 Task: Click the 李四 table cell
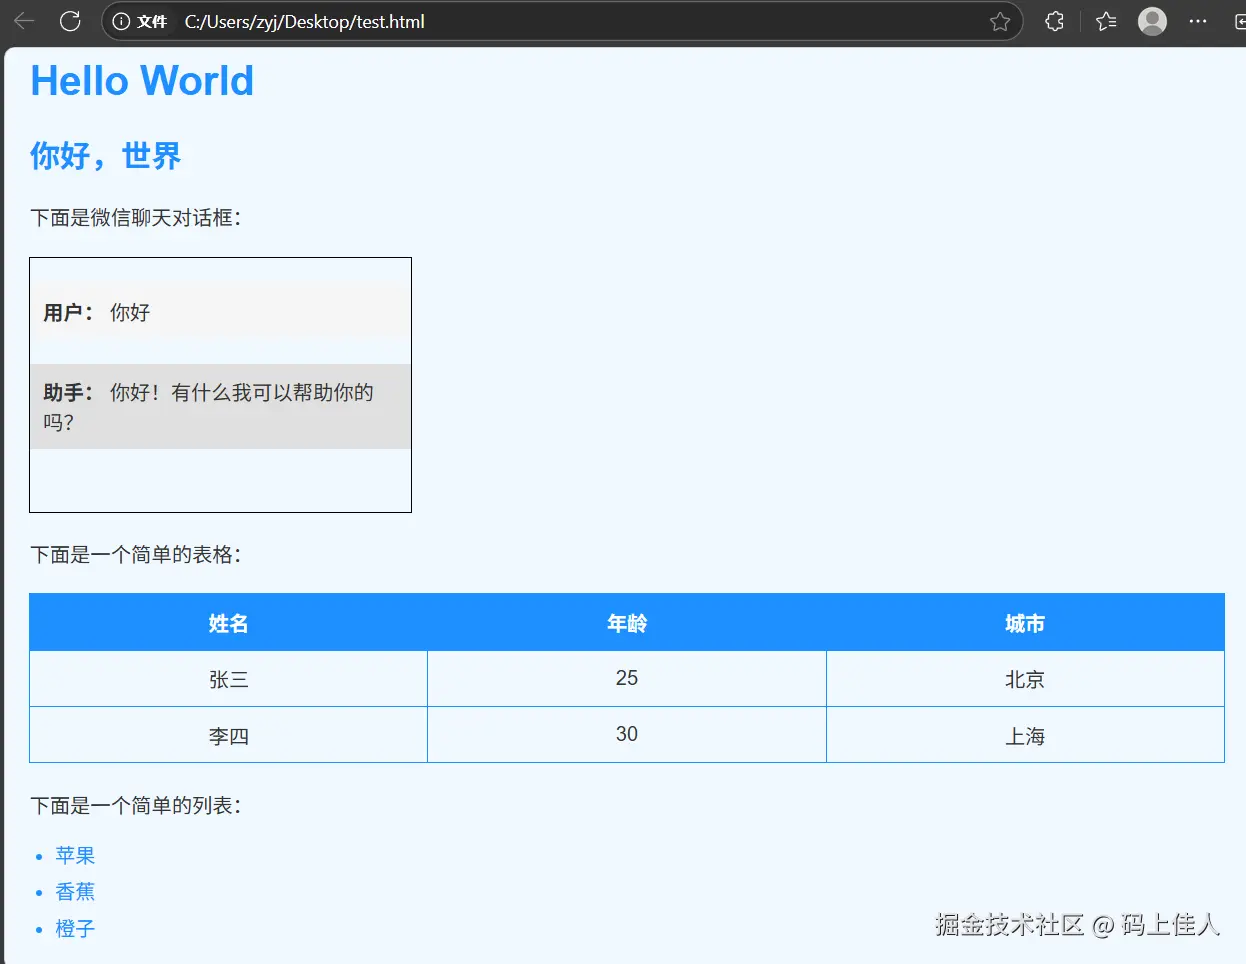(228, 735)
